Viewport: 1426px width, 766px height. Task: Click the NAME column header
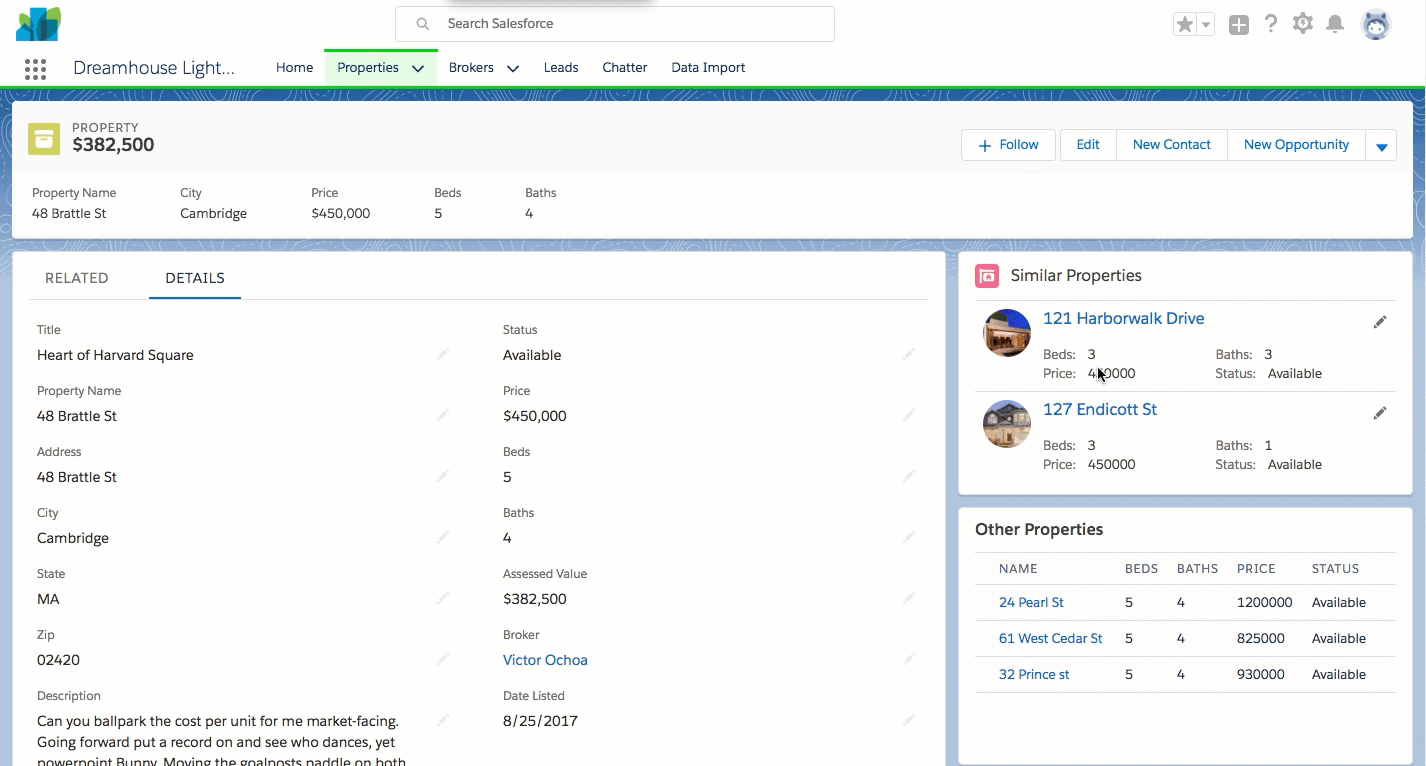click(x=1018, y=568)
